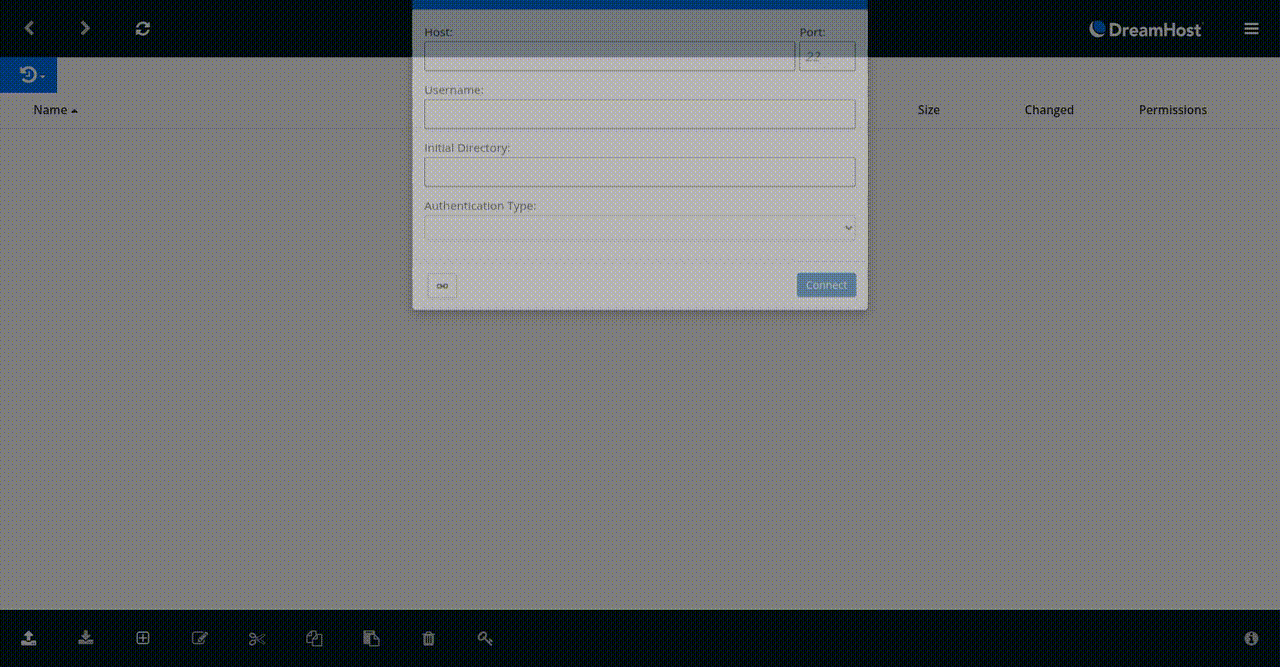Sort files by Size column
Image resolution: width=1280 pixels, height=667 pixels.
coord(928,110)
